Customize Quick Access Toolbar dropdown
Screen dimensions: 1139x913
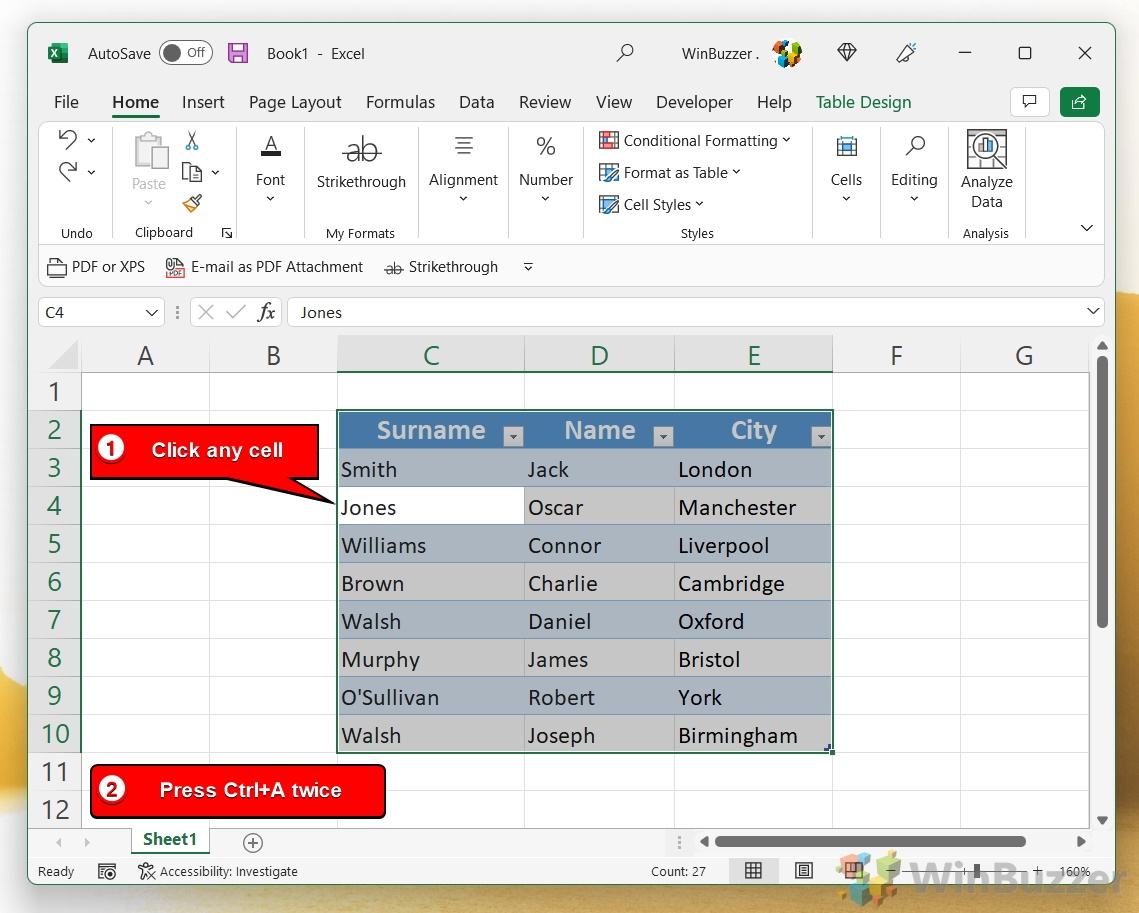528,267
